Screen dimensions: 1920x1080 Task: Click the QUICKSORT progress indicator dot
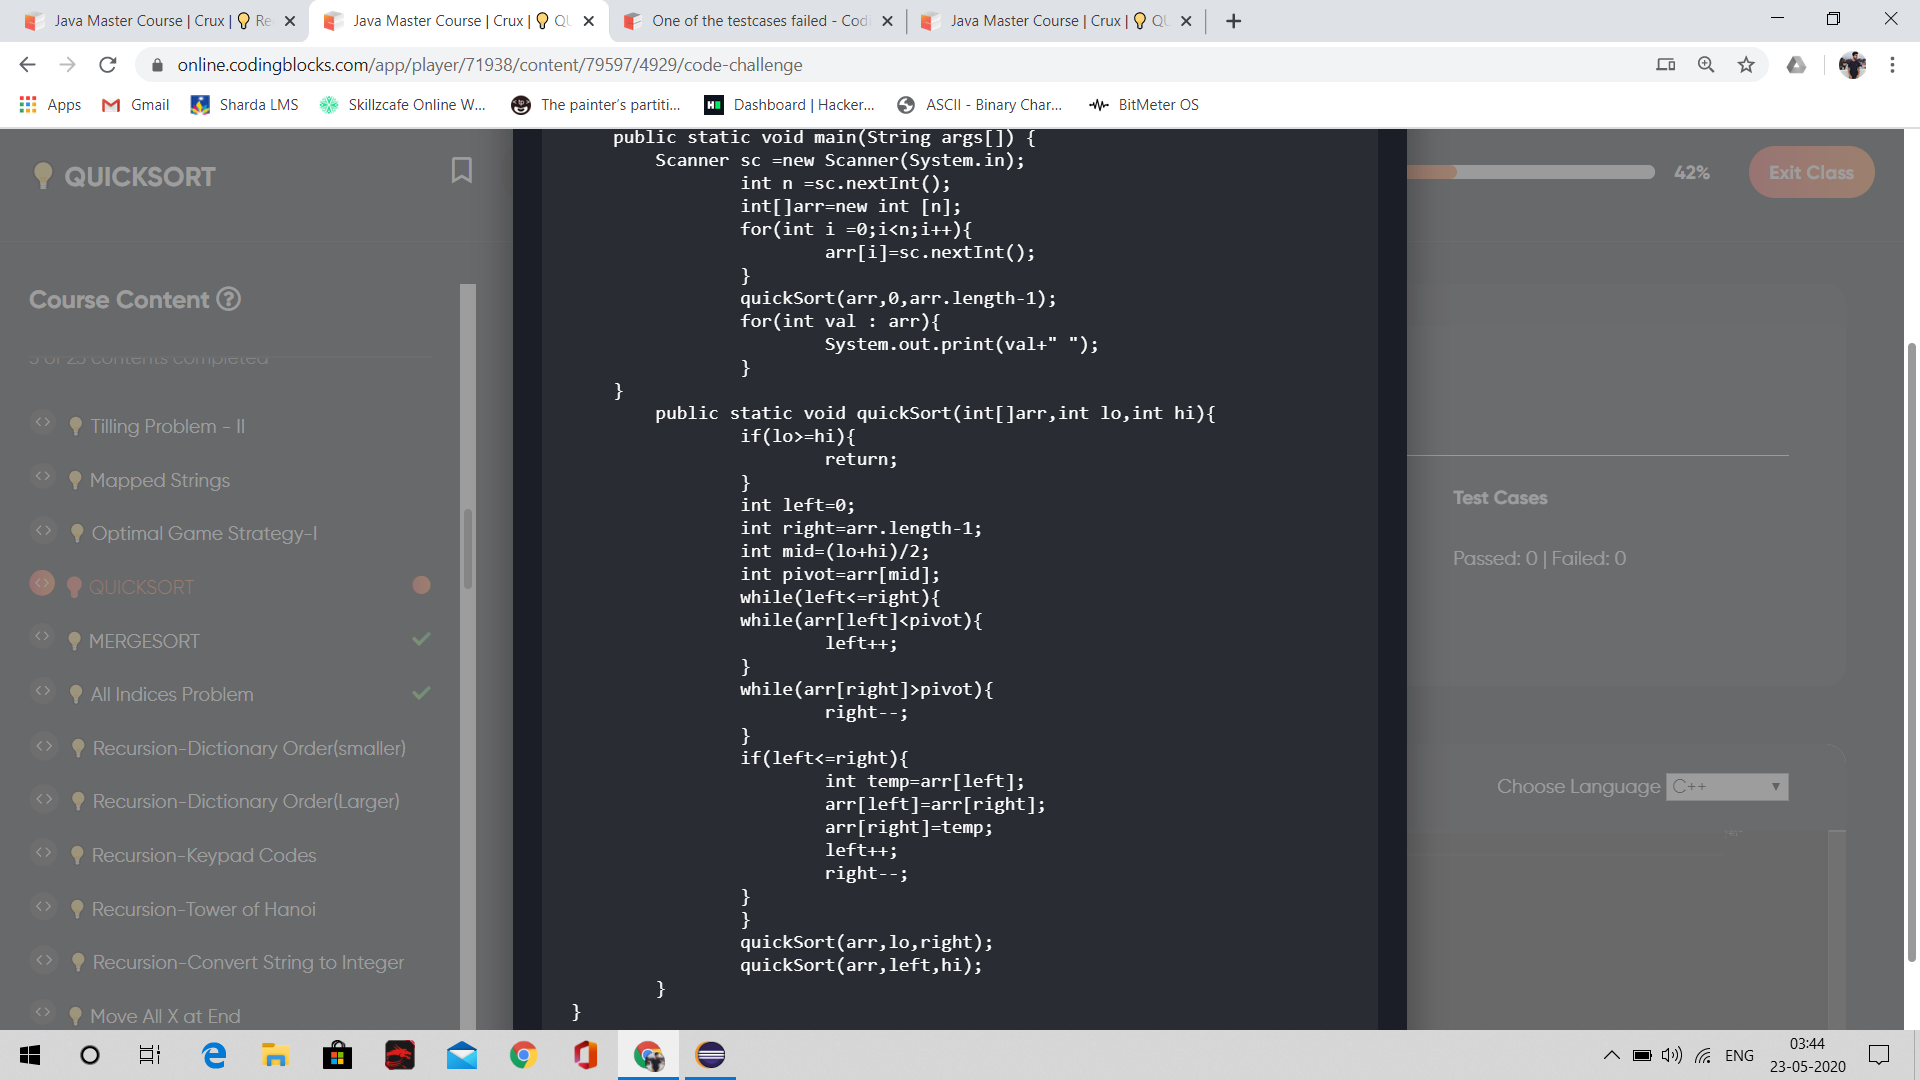point(422,585)
